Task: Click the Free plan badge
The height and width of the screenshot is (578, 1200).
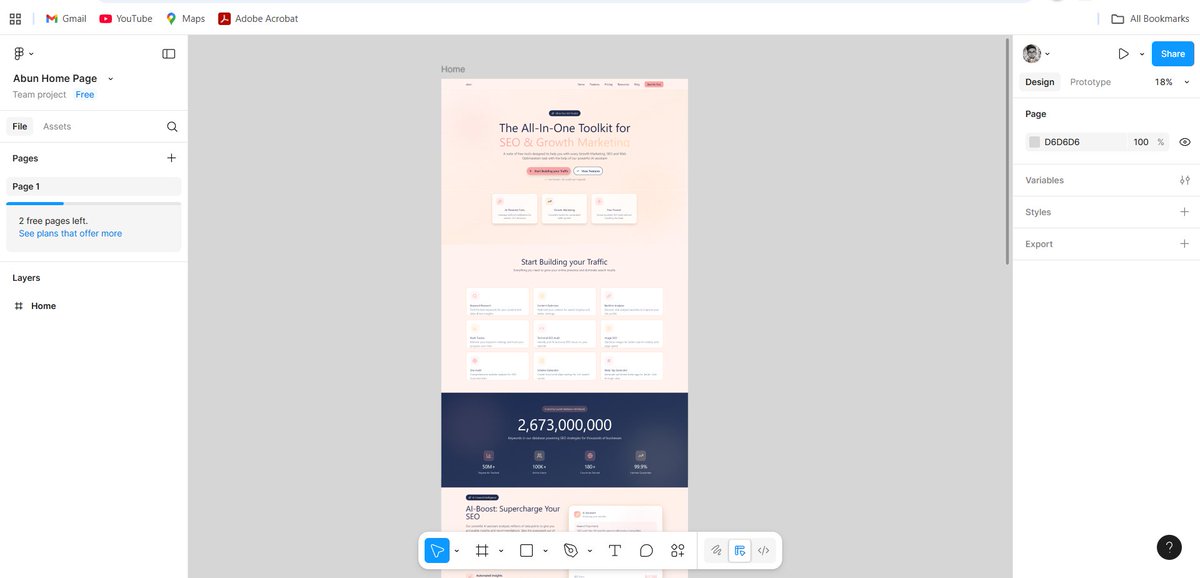Action: click(85, 95)
